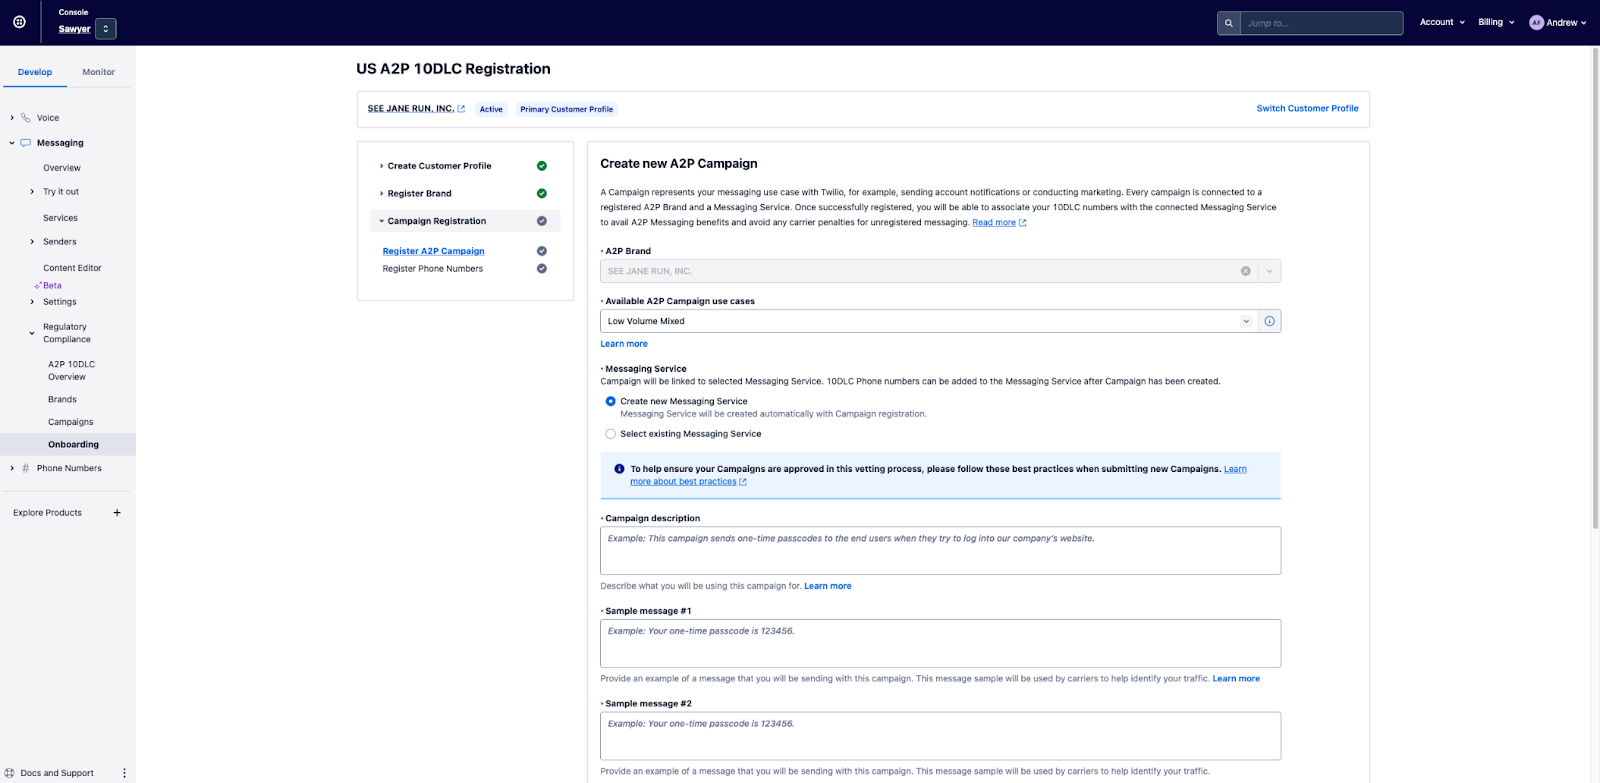Viewport: 1600px width, 783px height.
Task: Expand the Phone Numbers chevron
Action: point(12,468)
